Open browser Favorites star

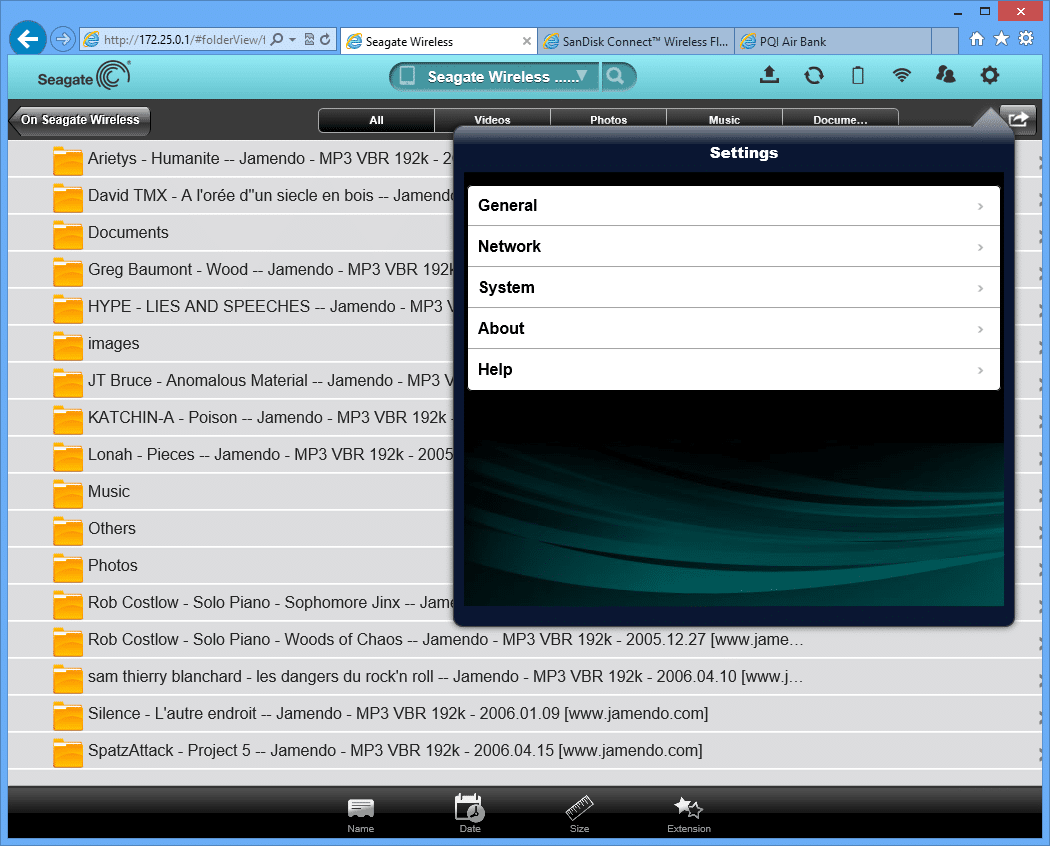[x=1001, y=39]
